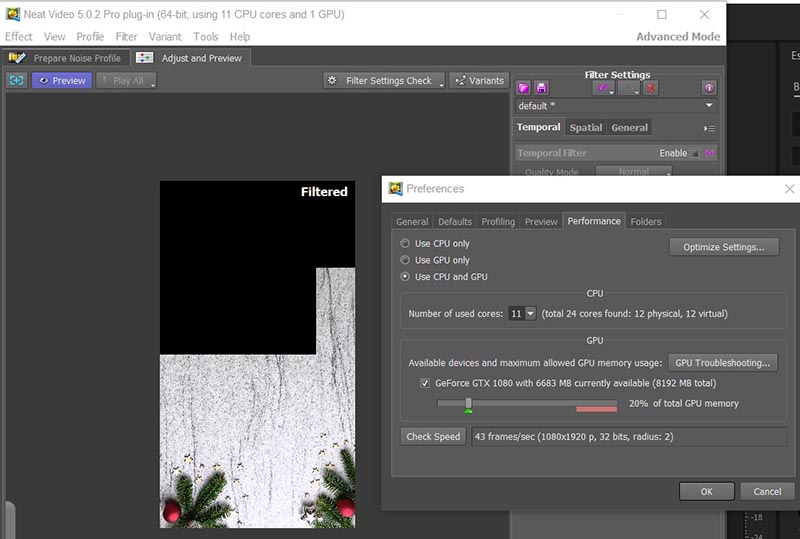Screen dimensions: 800x539
Task: Open the filter preset folder icon
Action: click(x=523, y=88)
